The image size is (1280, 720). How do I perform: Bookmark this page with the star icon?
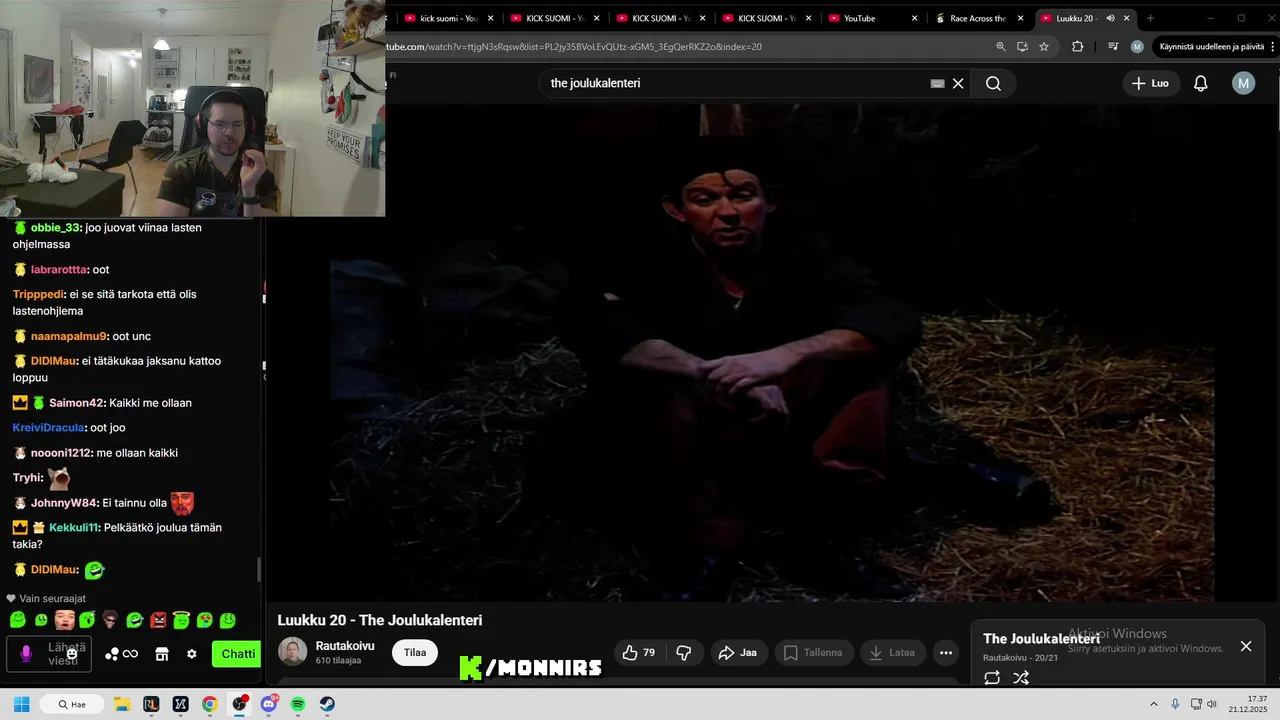[1044, 46]
